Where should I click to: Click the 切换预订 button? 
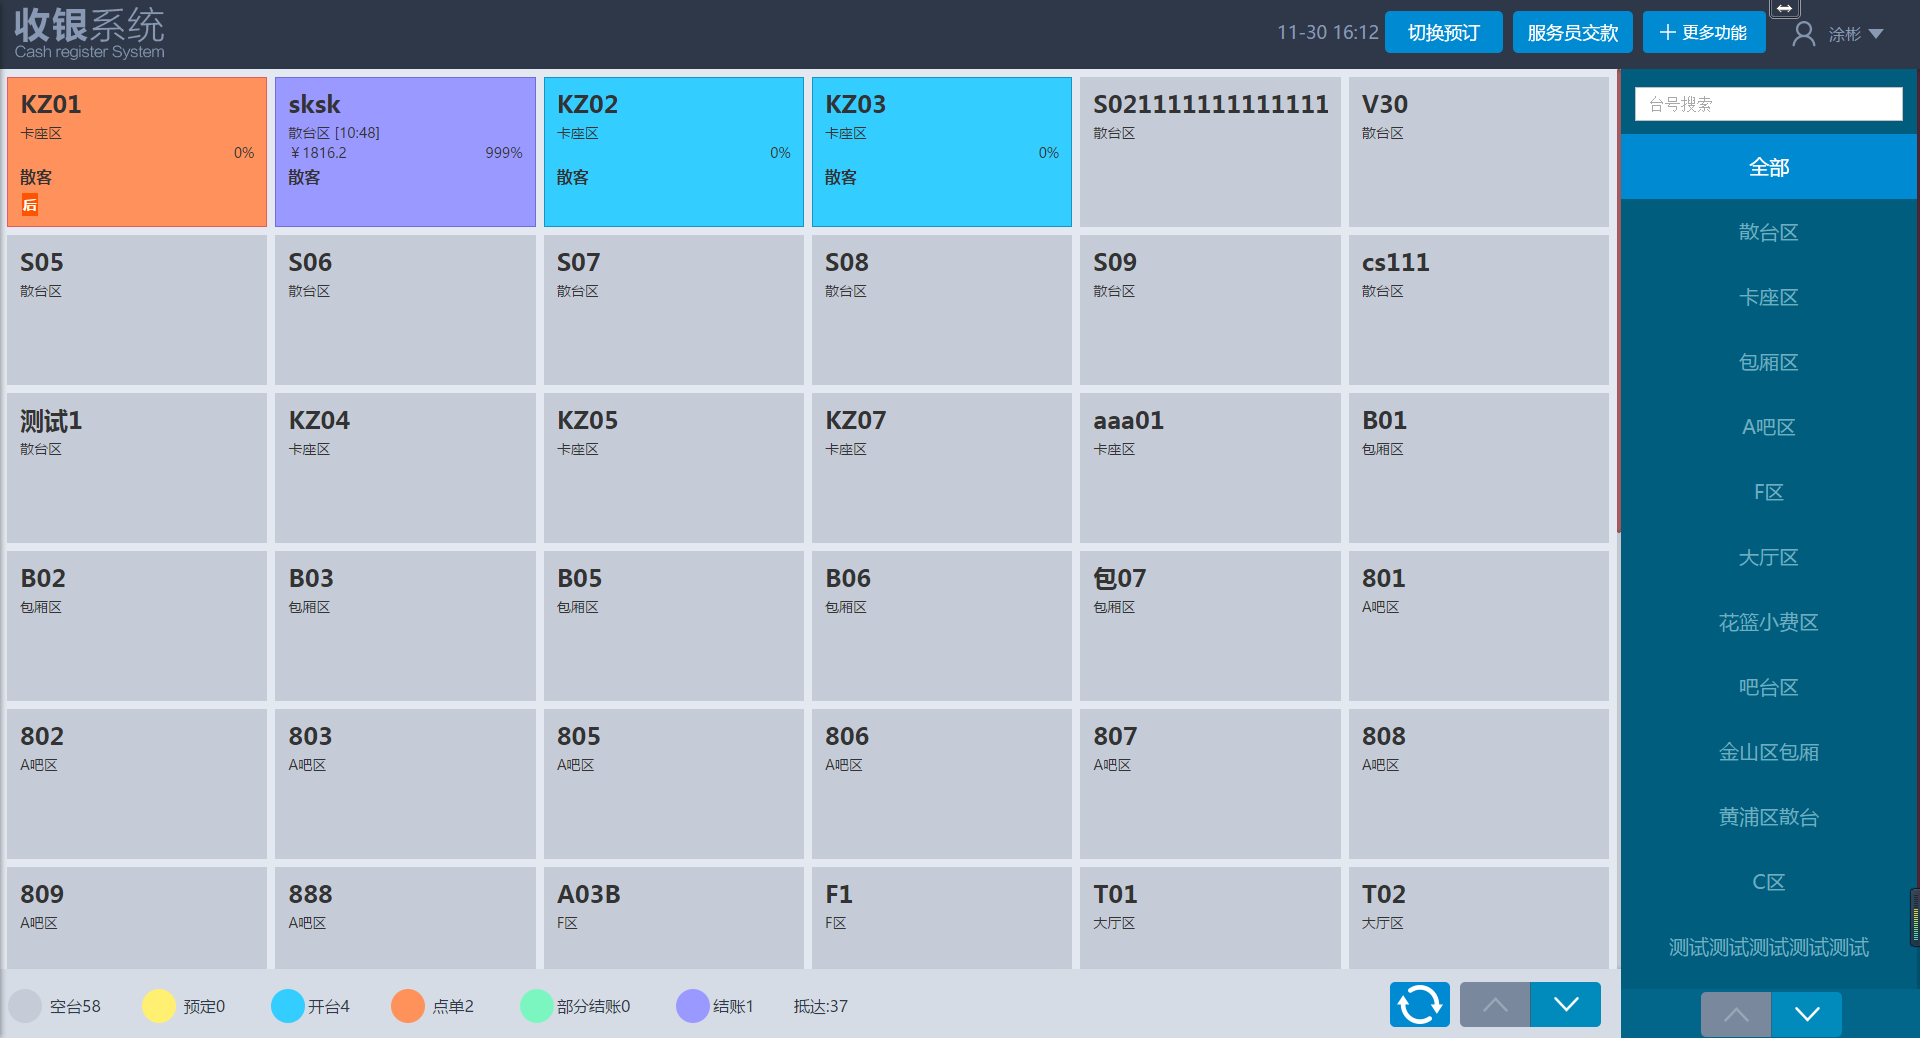pos(1443,32)
